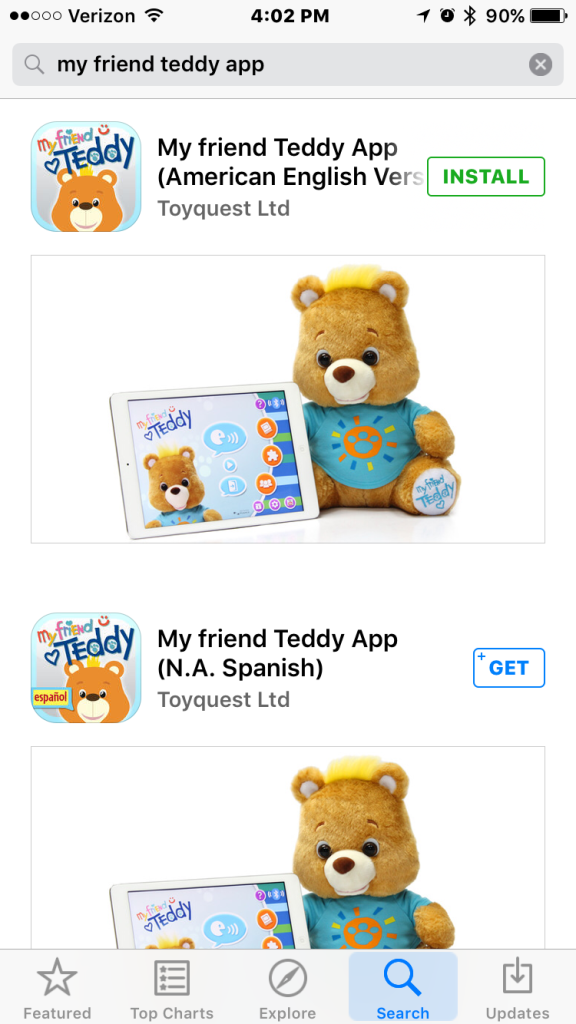
Task: Tap the battery indicator in status bar
Action: click(549, 16)
